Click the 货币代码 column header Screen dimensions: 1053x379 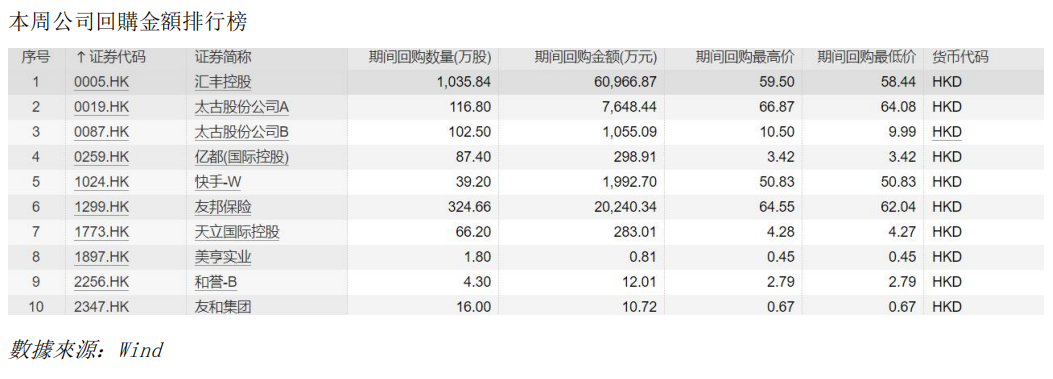click(960, 58)
